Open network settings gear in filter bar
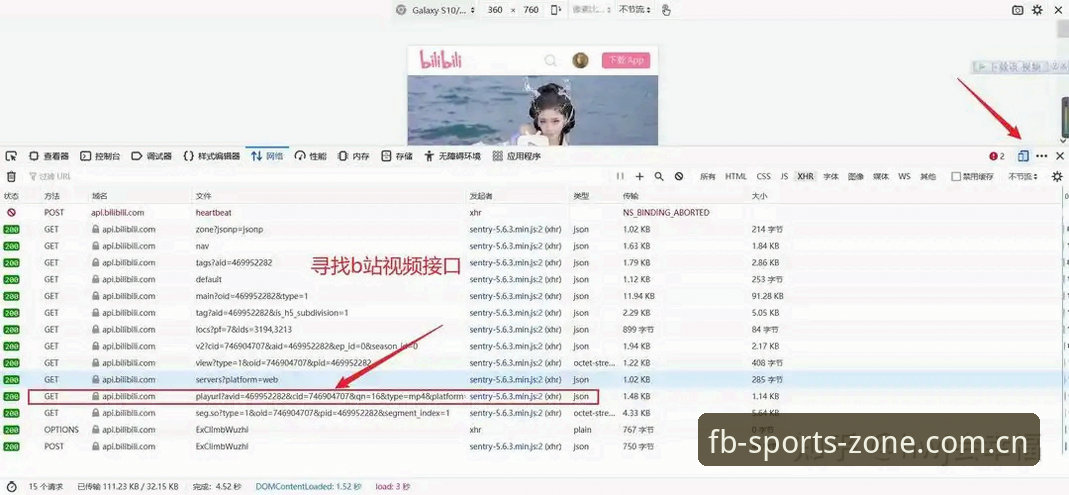 tap(1057, 177)
